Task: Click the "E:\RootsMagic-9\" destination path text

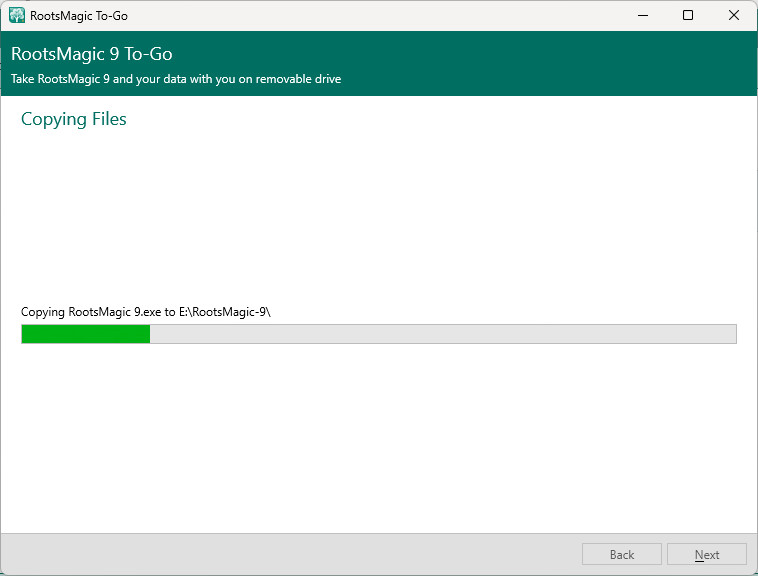Action: click(x=225, y=312)
